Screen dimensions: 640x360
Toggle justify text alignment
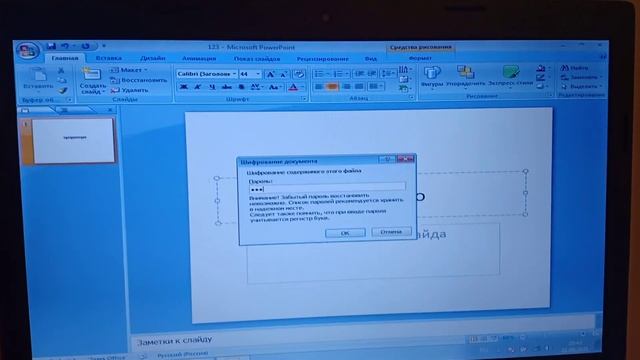[x=359, y=87]
